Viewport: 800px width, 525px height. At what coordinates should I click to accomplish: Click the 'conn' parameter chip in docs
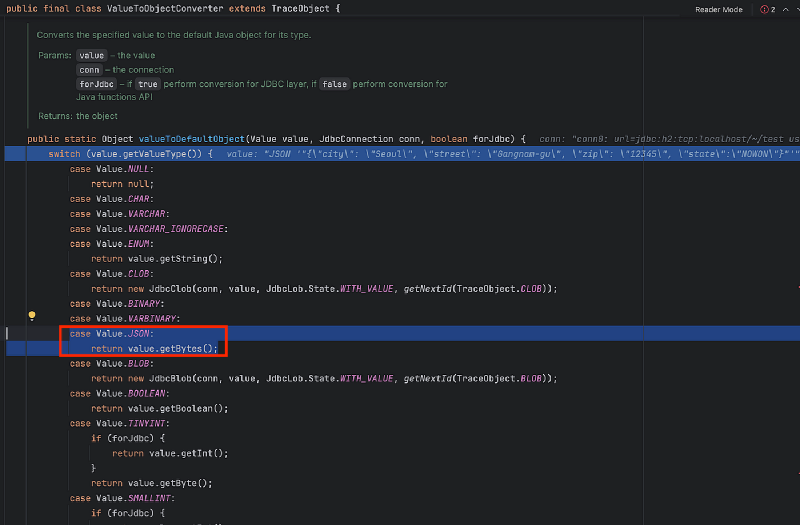coord(89,70)
